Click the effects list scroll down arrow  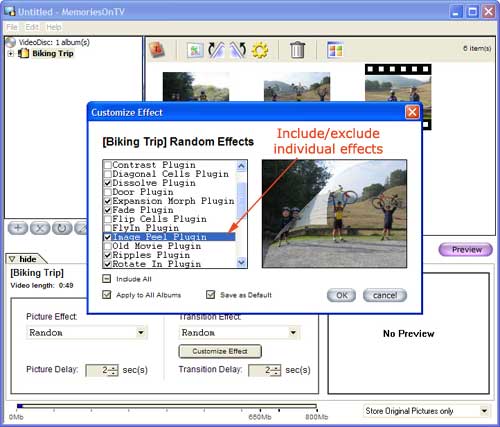(241, 263)
